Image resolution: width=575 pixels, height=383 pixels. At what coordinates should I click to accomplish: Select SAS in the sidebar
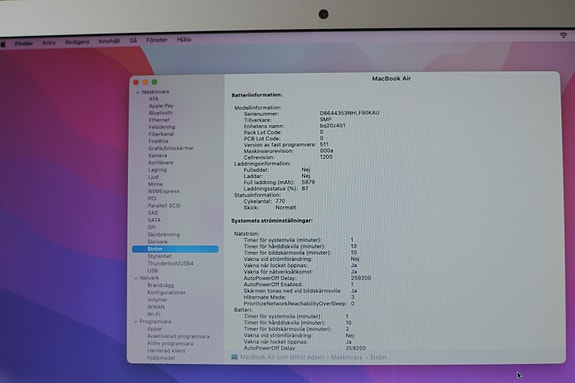click(x=153, y=213)
